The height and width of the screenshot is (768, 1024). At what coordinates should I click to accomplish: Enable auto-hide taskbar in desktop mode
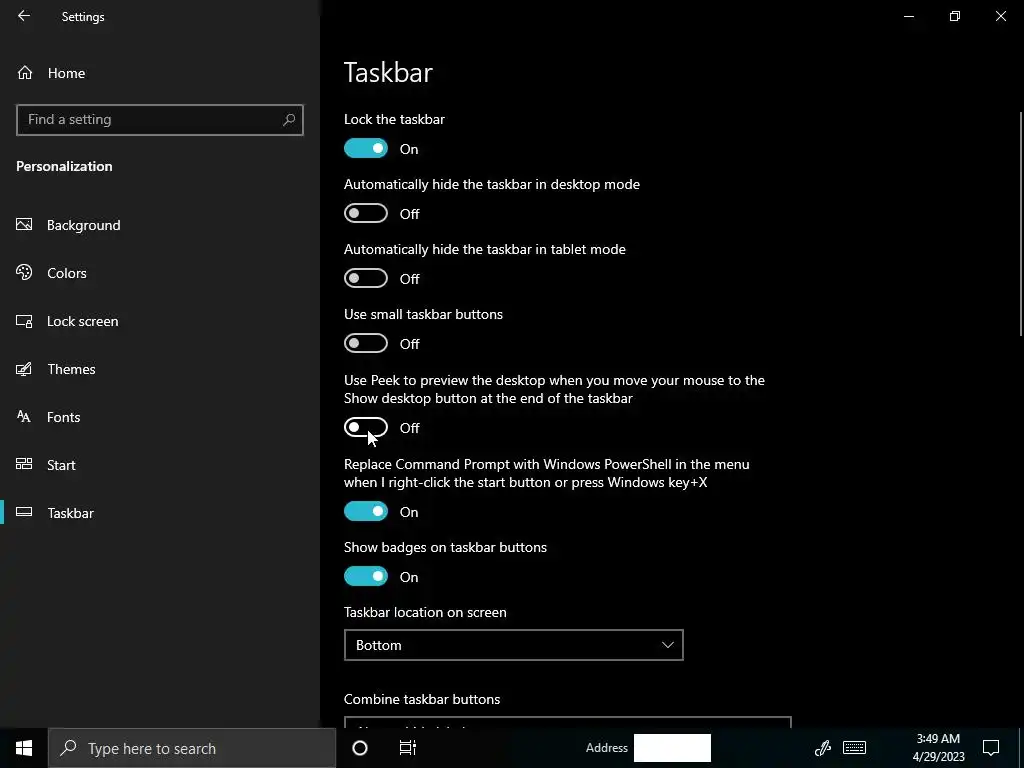point(366,213)
